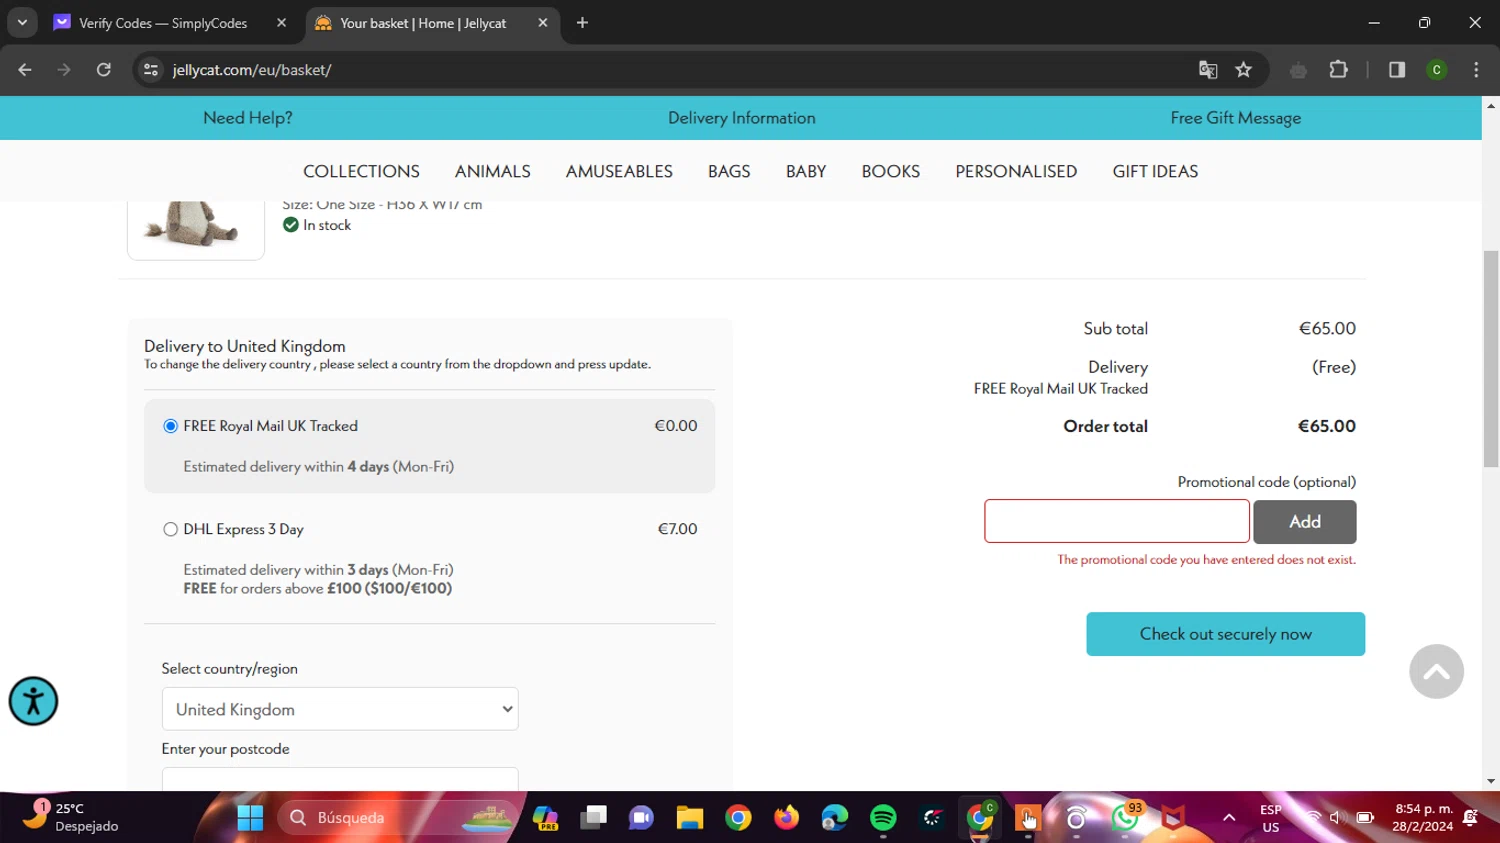The width and height of the screenshot is (1500, 843).
Task: Bookmark this page with star icon
Action: tap(1243, 70)
